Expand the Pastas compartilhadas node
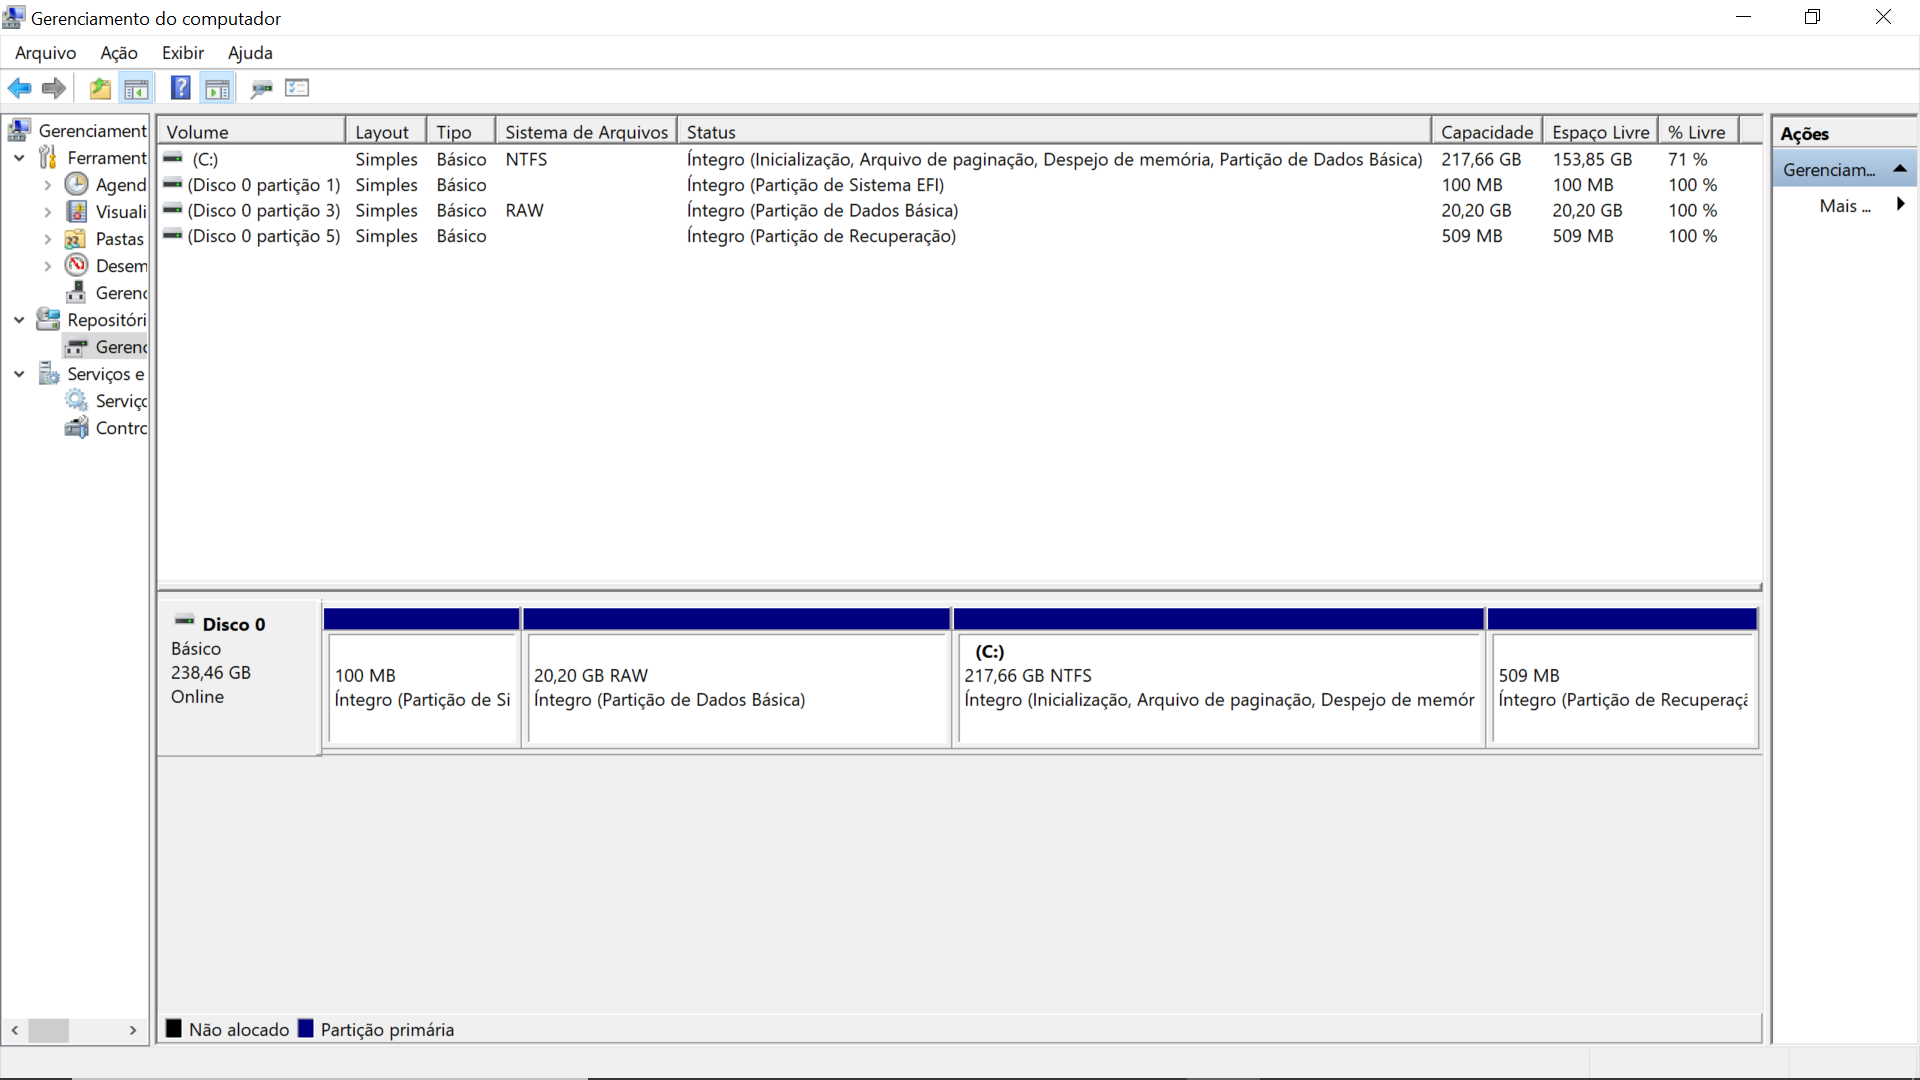This screenshot has width=1920, height=1080. (47, 239)
